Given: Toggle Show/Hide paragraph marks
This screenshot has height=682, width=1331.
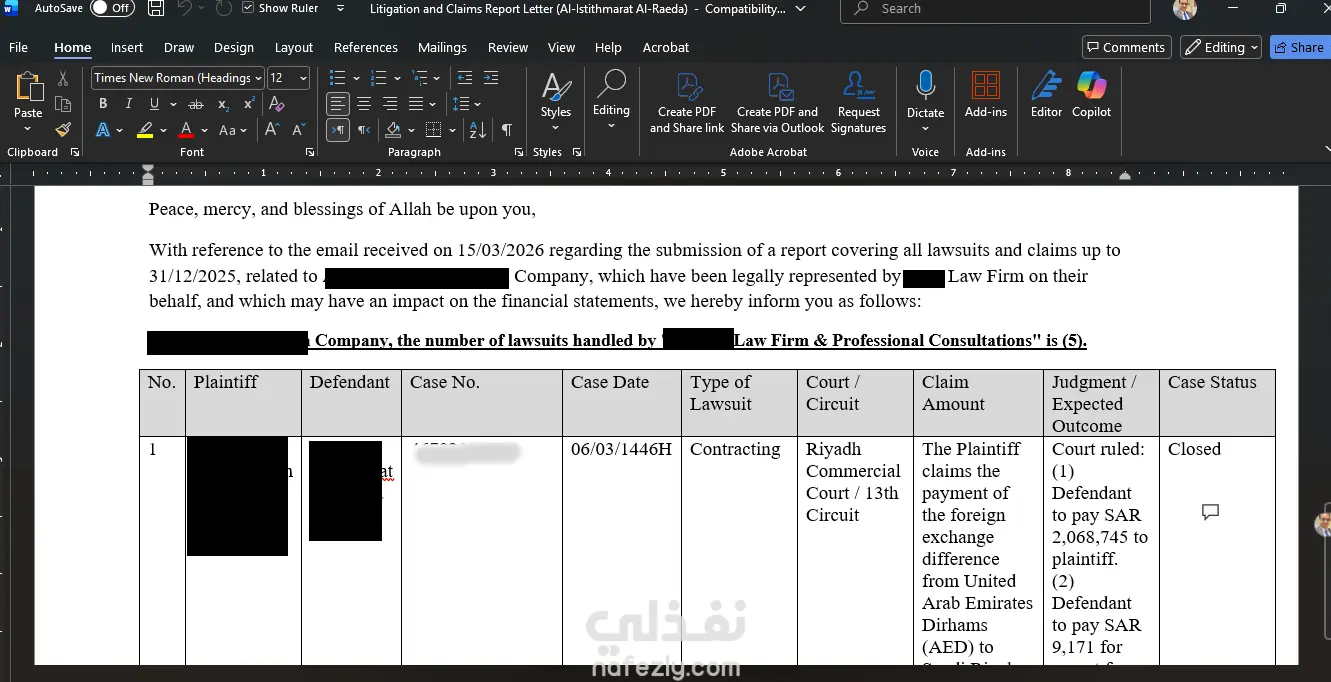Looking at the screenshot, I should [507, 130].
